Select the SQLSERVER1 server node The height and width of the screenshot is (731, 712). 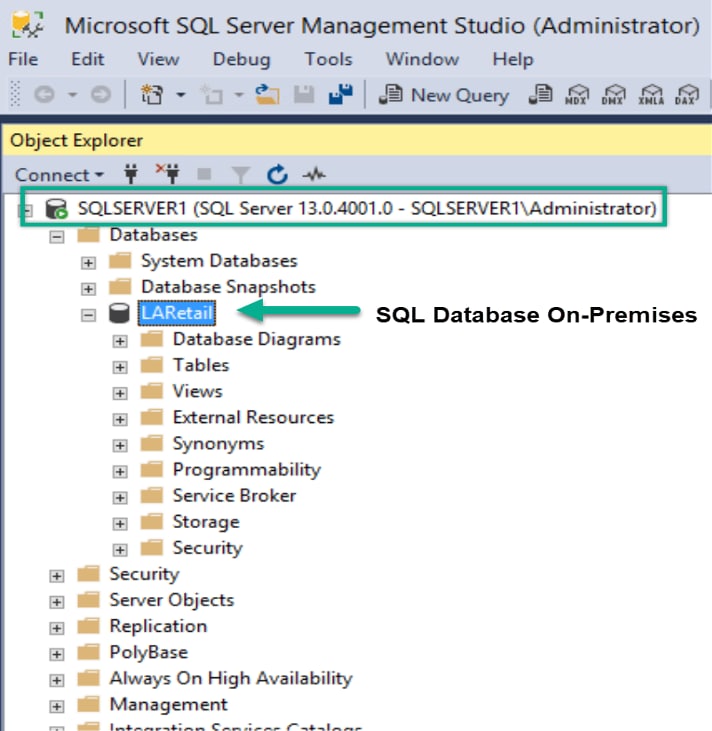click(366, 209)
